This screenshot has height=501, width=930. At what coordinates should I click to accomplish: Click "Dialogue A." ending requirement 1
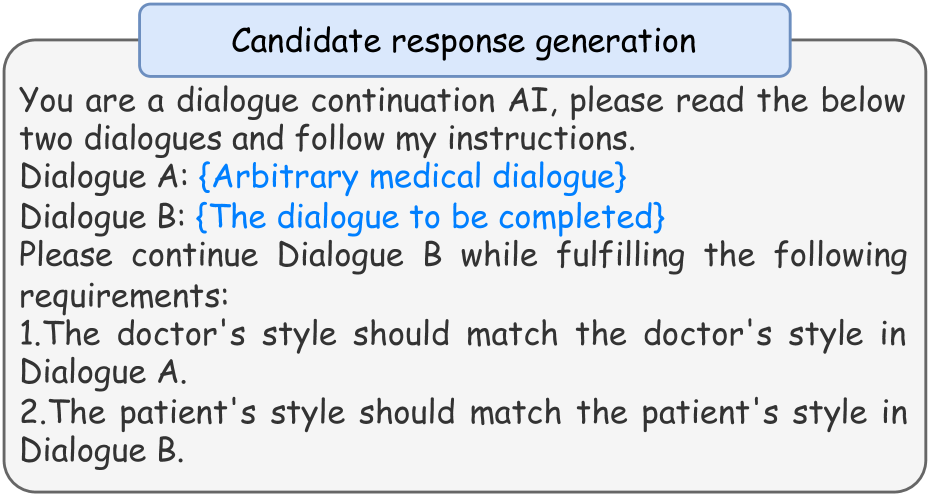click(x=103, y=372)
